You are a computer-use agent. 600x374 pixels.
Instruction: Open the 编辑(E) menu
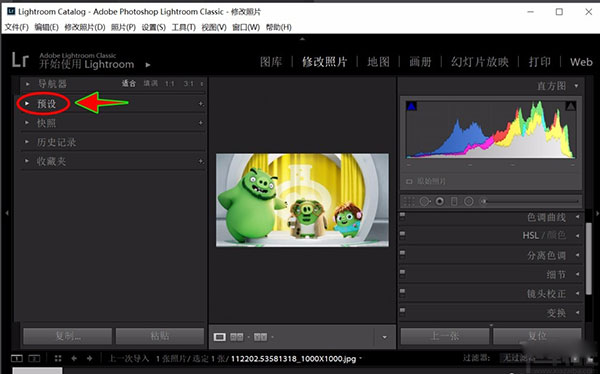coord(46,27)
